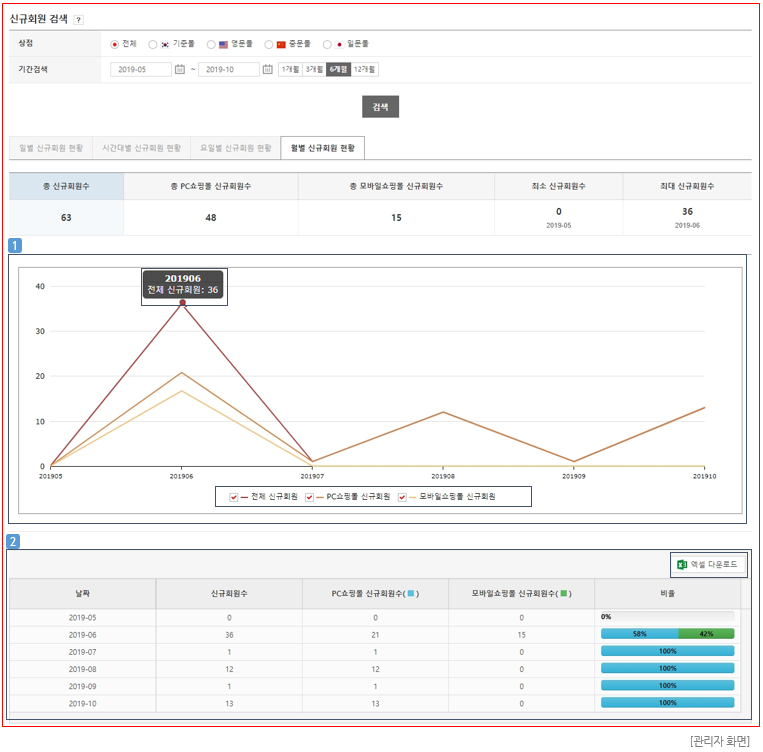Toggle the 전체 신규회원 legend checkbox

tap(233, 496)
